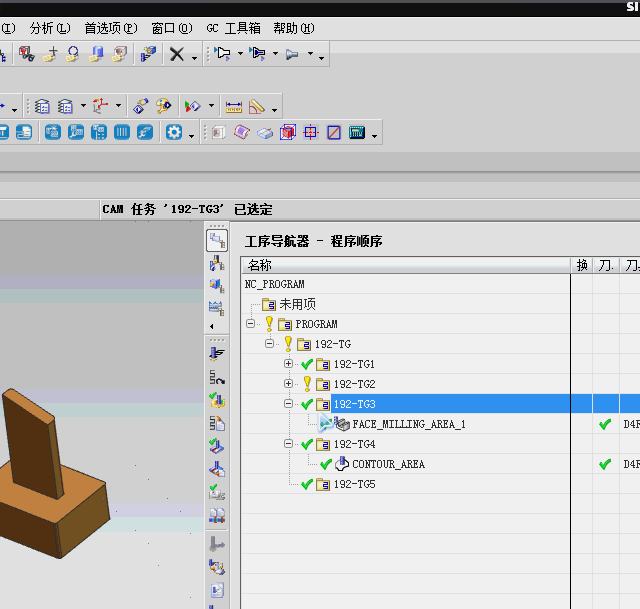640x609 pixels.
Task: Open dropdown after the measure angle icon
Action: pyautogui.click(x=274, y=110)
